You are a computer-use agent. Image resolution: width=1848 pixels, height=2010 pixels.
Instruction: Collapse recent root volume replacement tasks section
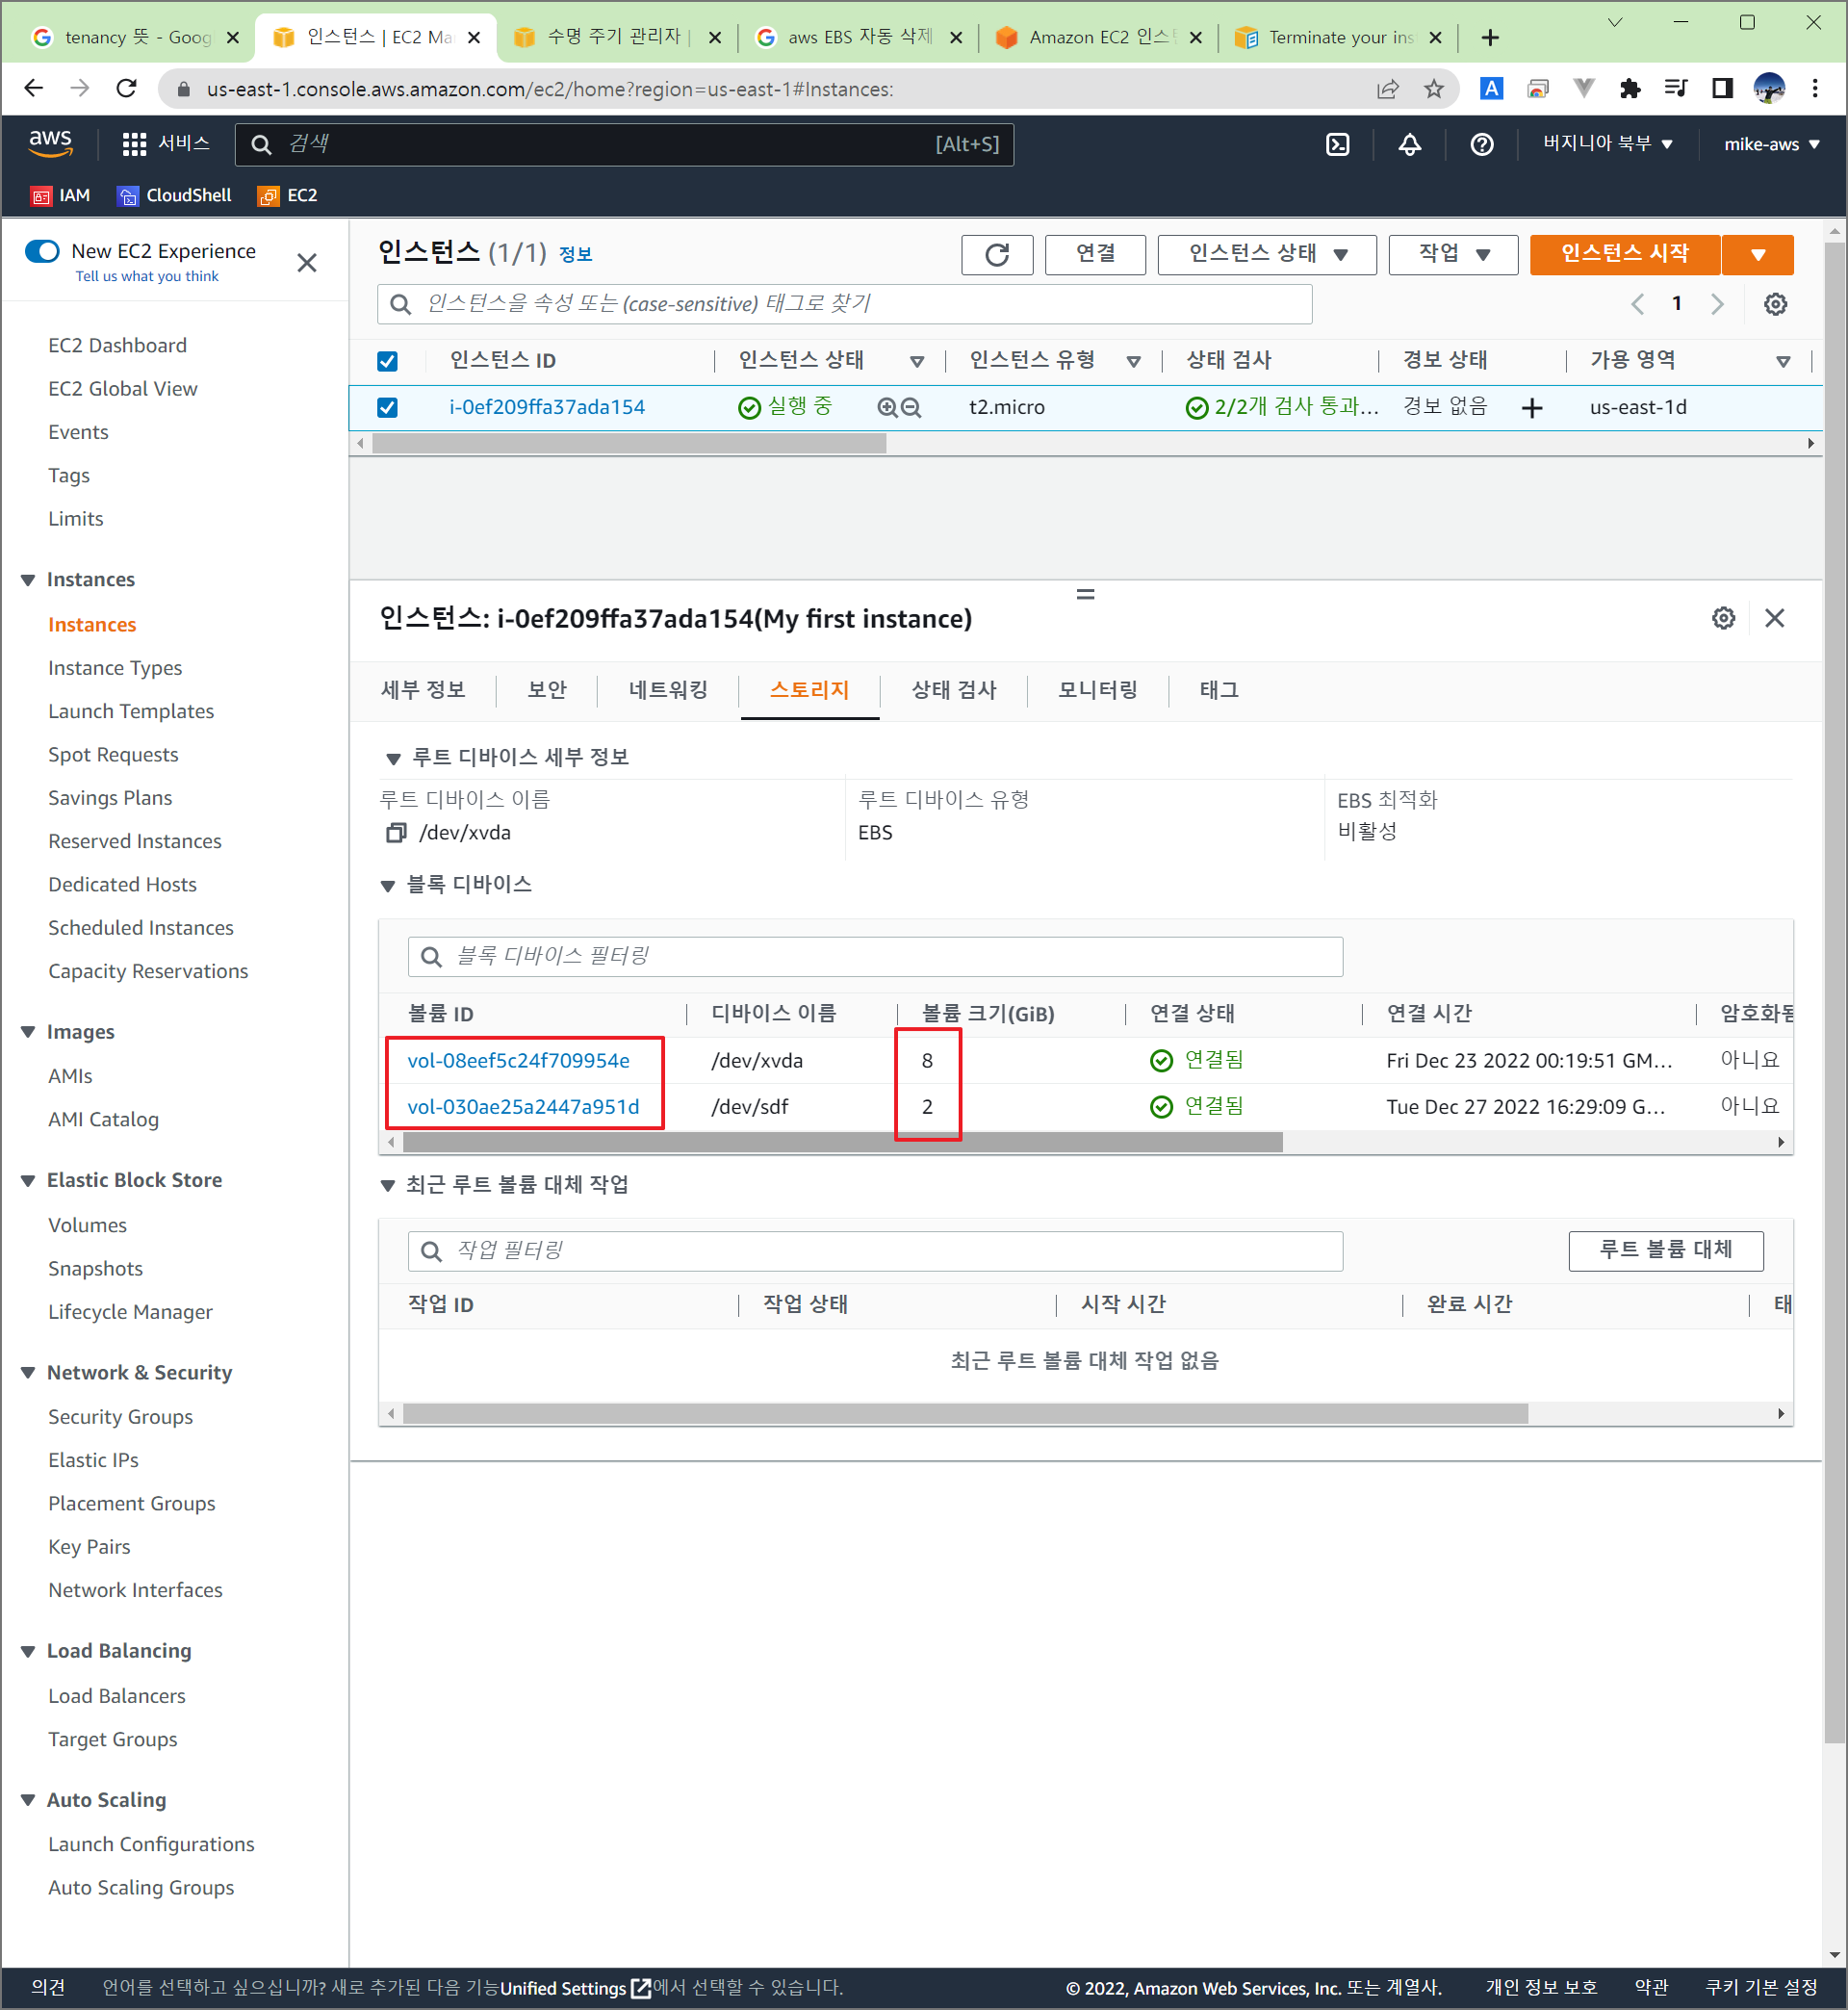point(388,1186)
